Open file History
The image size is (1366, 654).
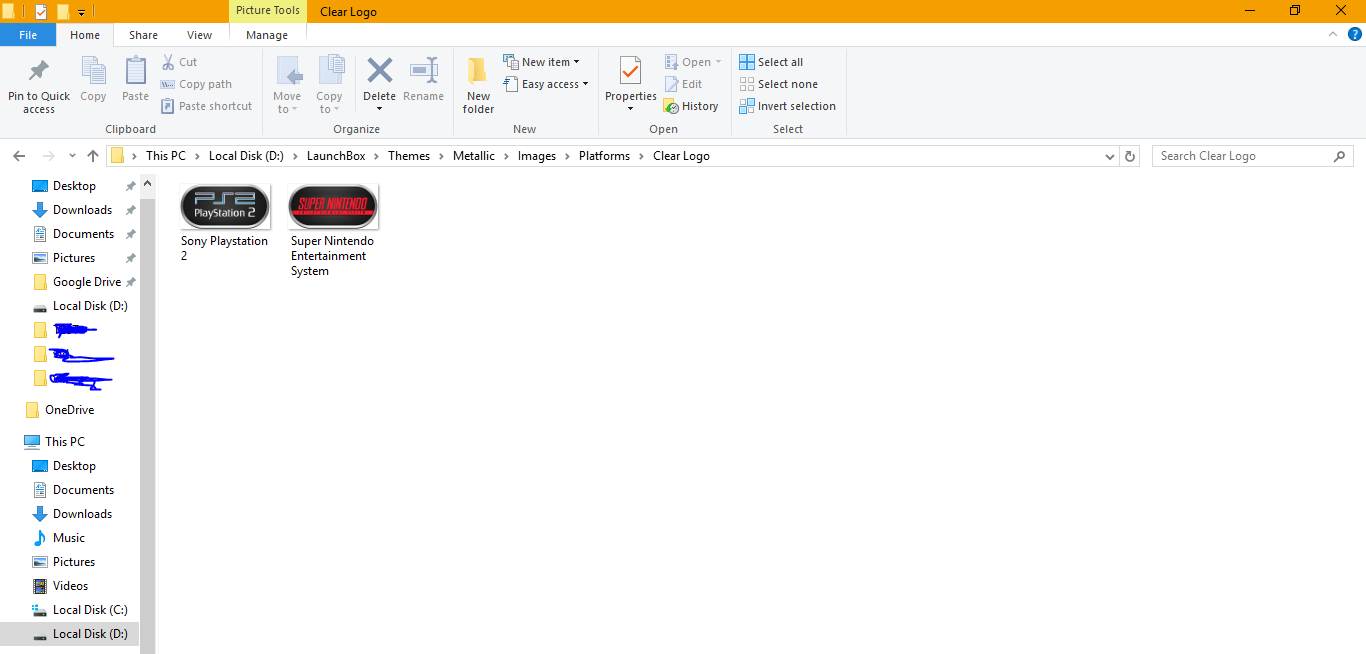(691, 106)
